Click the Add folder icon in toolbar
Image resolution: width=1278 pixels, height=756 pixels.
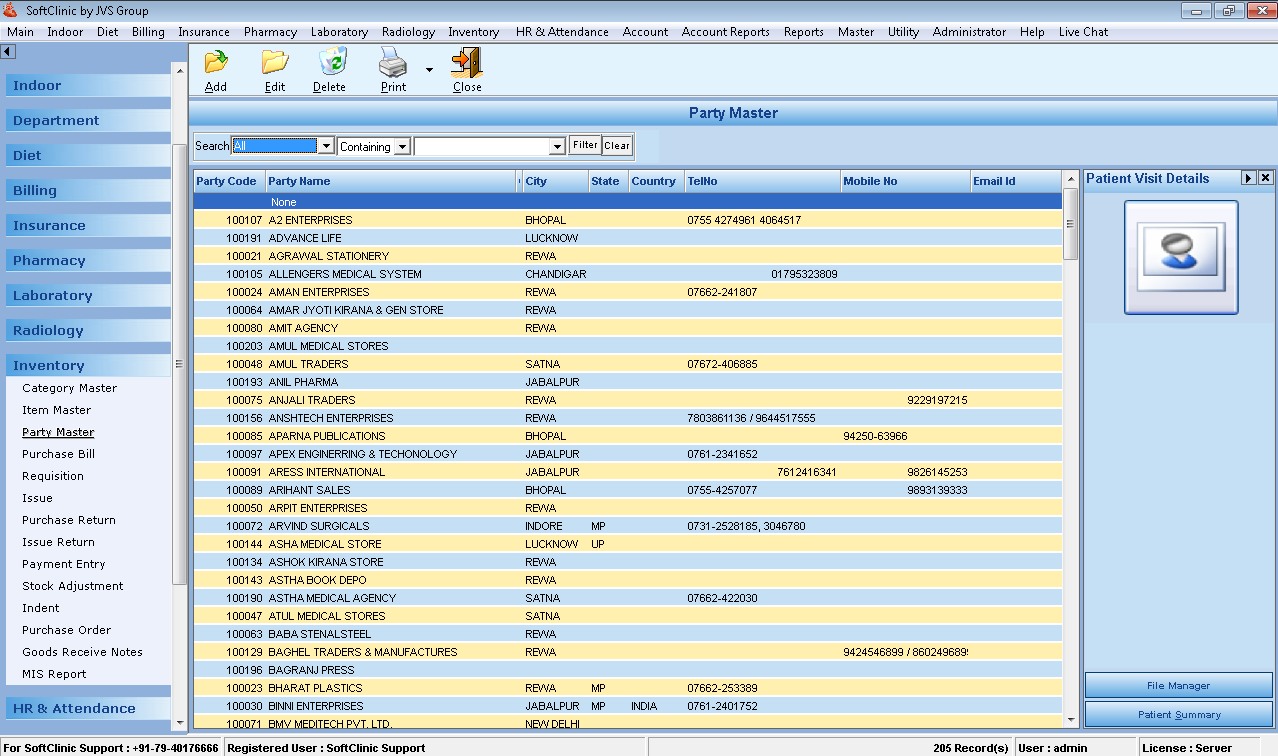(x=216, y=63)
